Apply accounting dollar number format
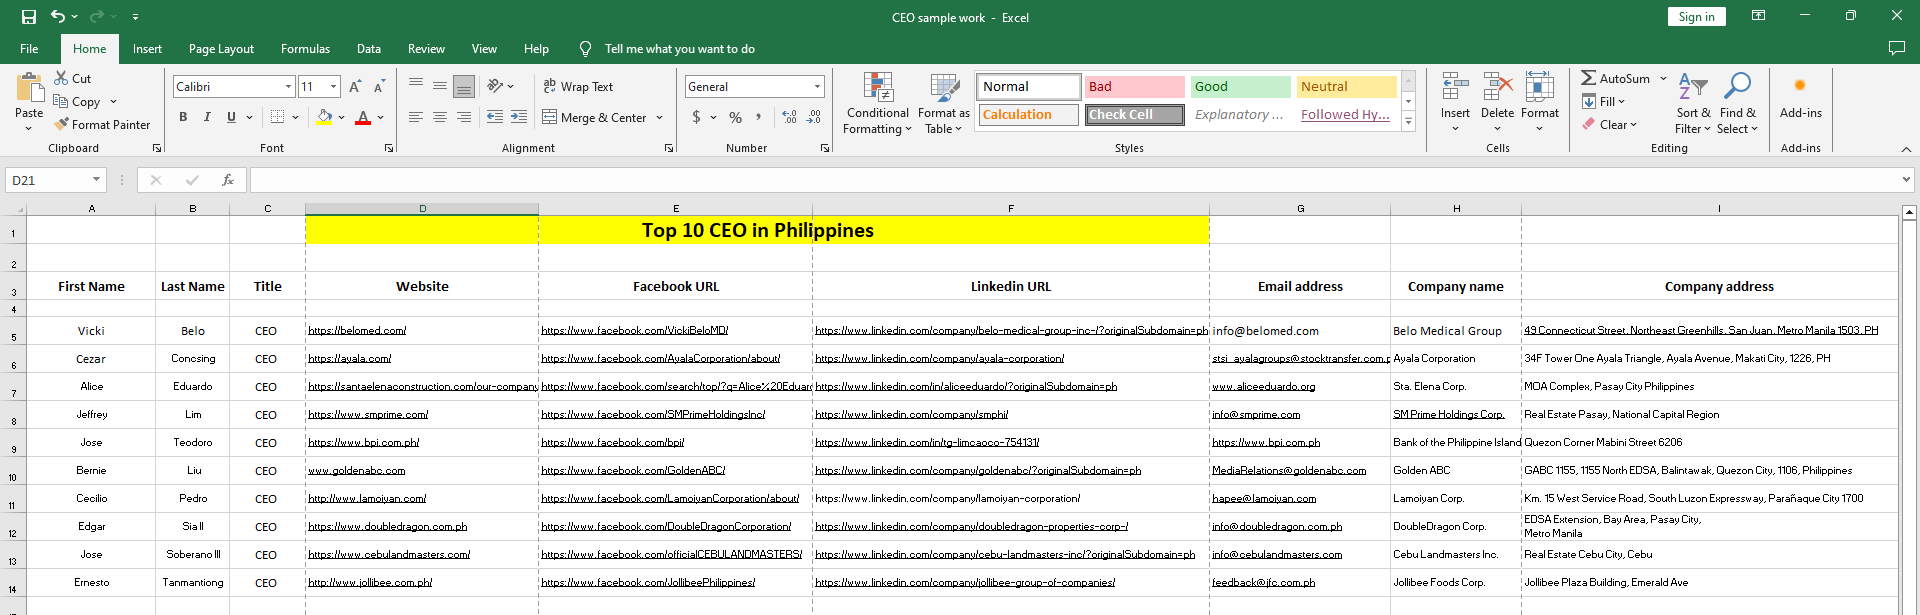1920x615 pixels. coord(696,117)
